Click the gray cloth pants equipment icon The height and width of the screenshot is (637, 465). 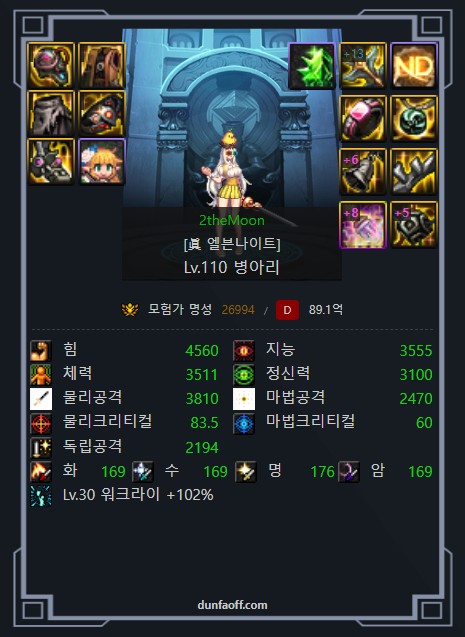(x=51, y=113)
